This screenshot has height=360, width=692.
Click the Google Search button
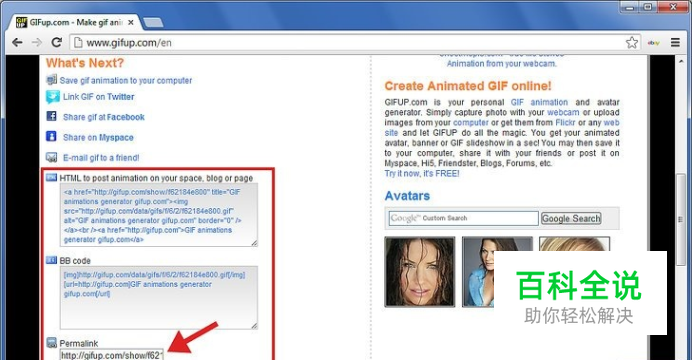click(x=571, y=218)
